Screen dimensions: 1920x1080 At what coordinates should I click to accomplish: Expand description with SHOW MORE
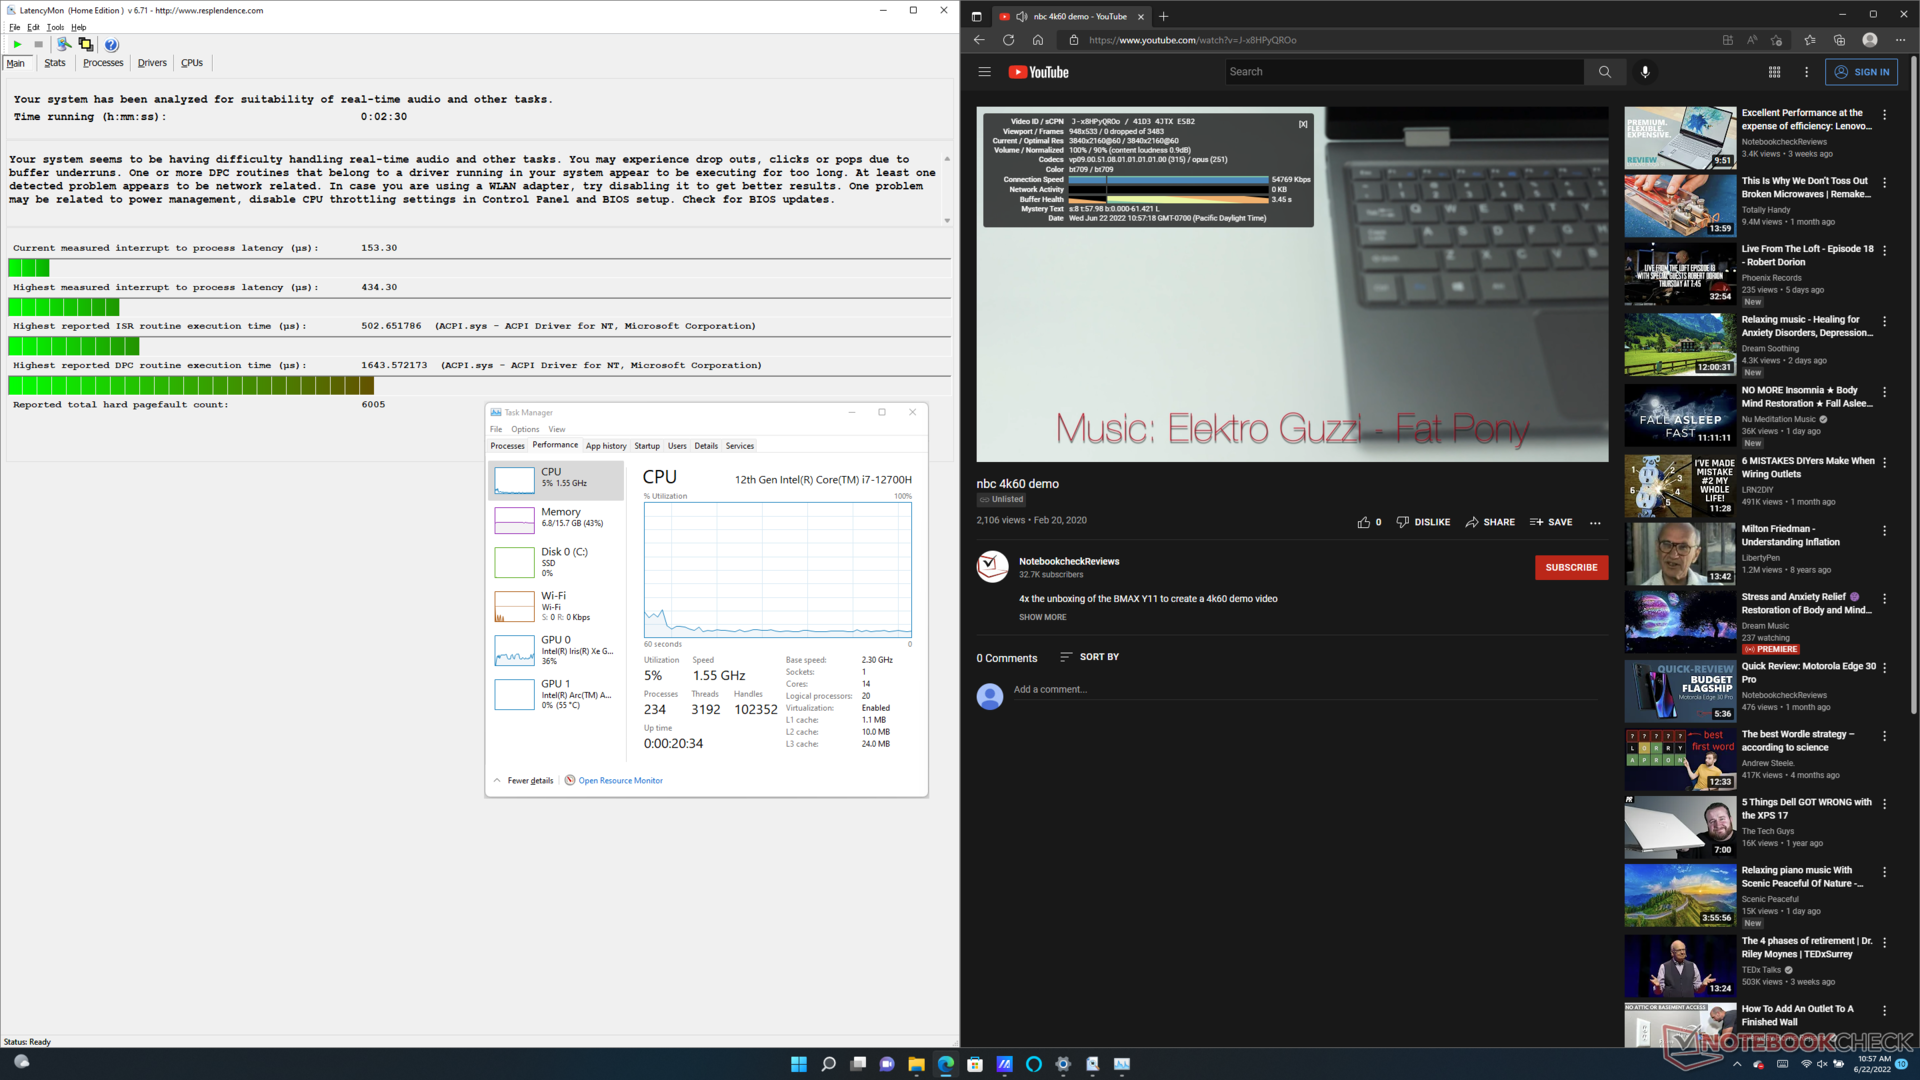(1042, 617)
